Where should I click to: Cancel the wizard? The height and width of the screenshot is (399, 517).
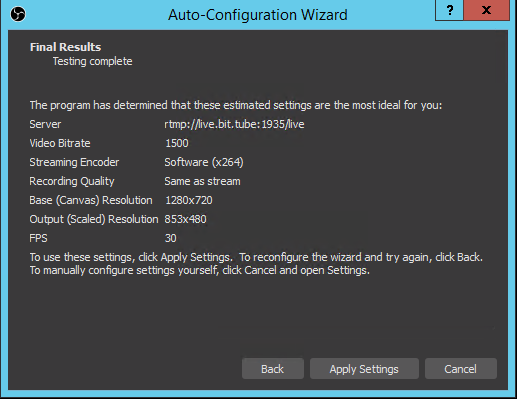[x=460, y=369]
